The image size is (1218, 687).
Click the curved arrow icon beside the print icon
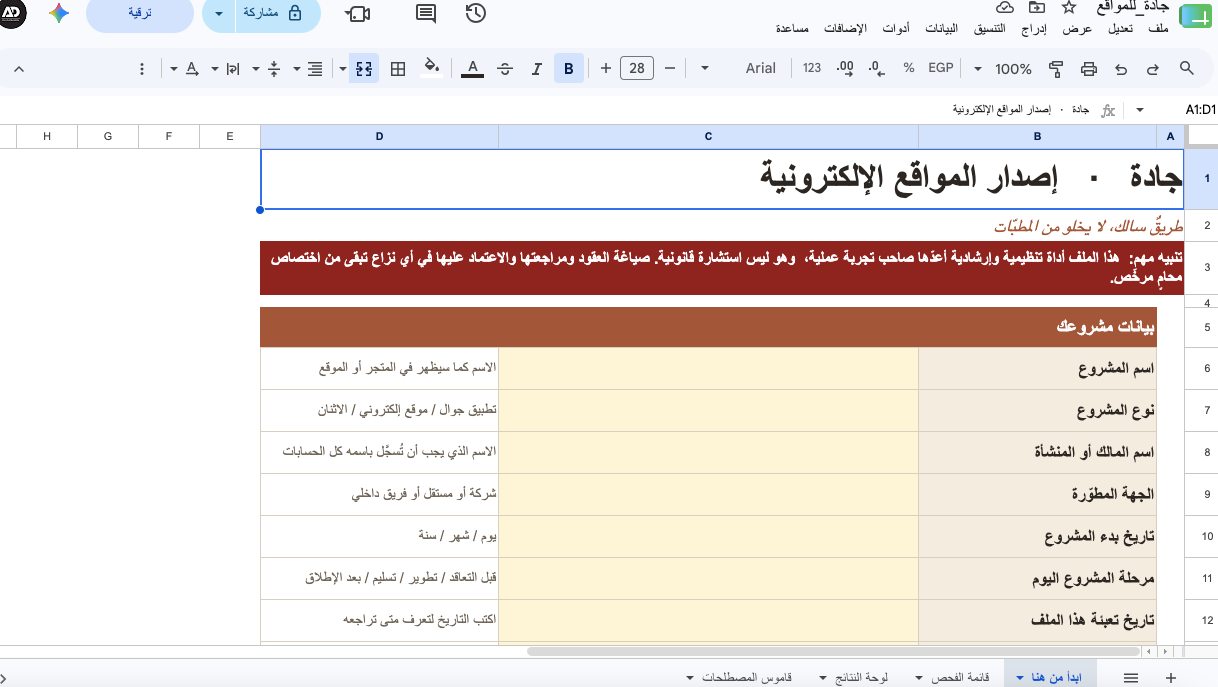tap(1121, 68)
